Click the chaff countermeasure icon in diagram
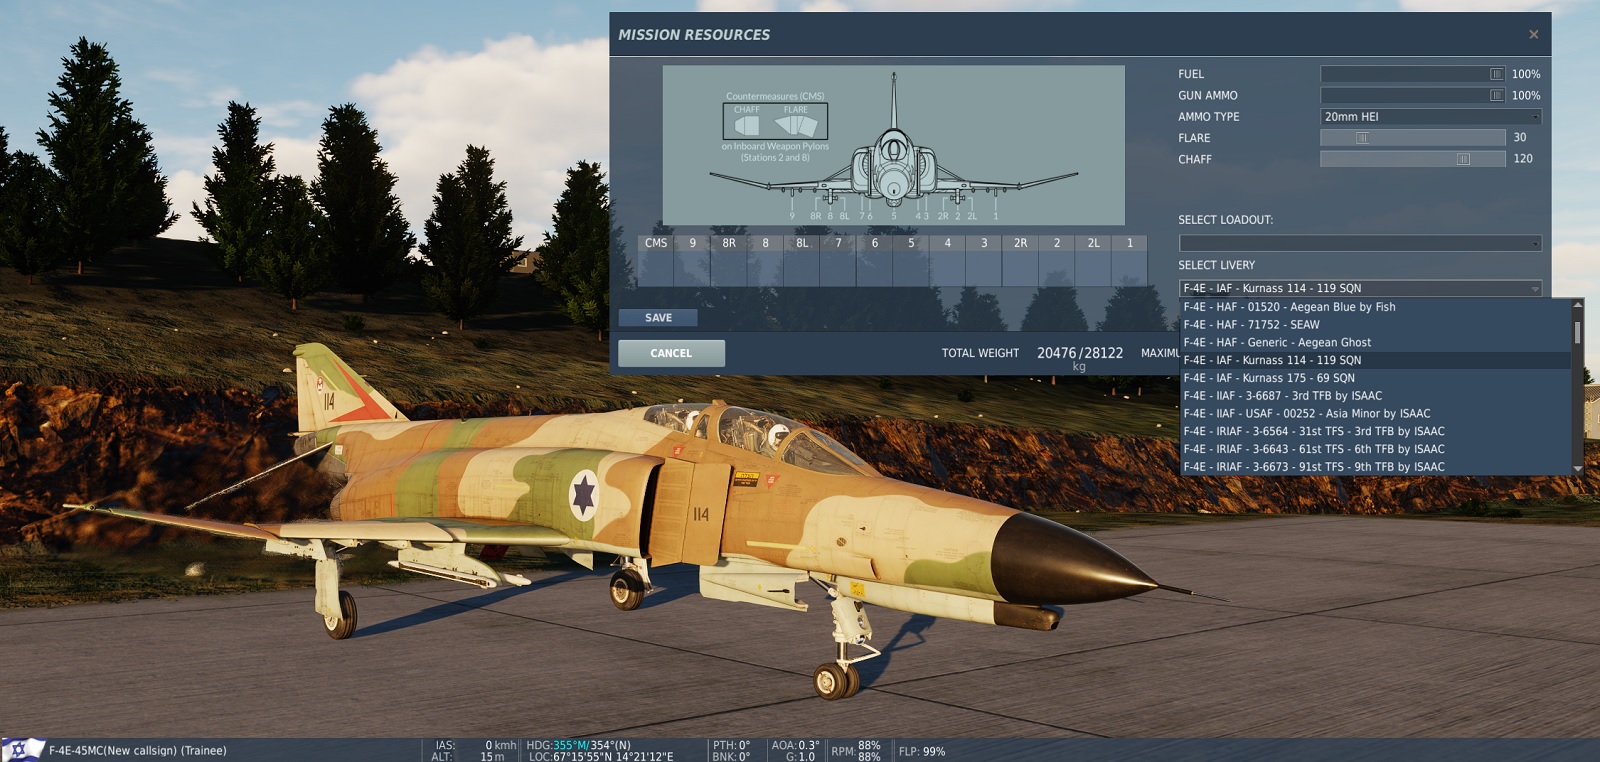 click(747, 125)
